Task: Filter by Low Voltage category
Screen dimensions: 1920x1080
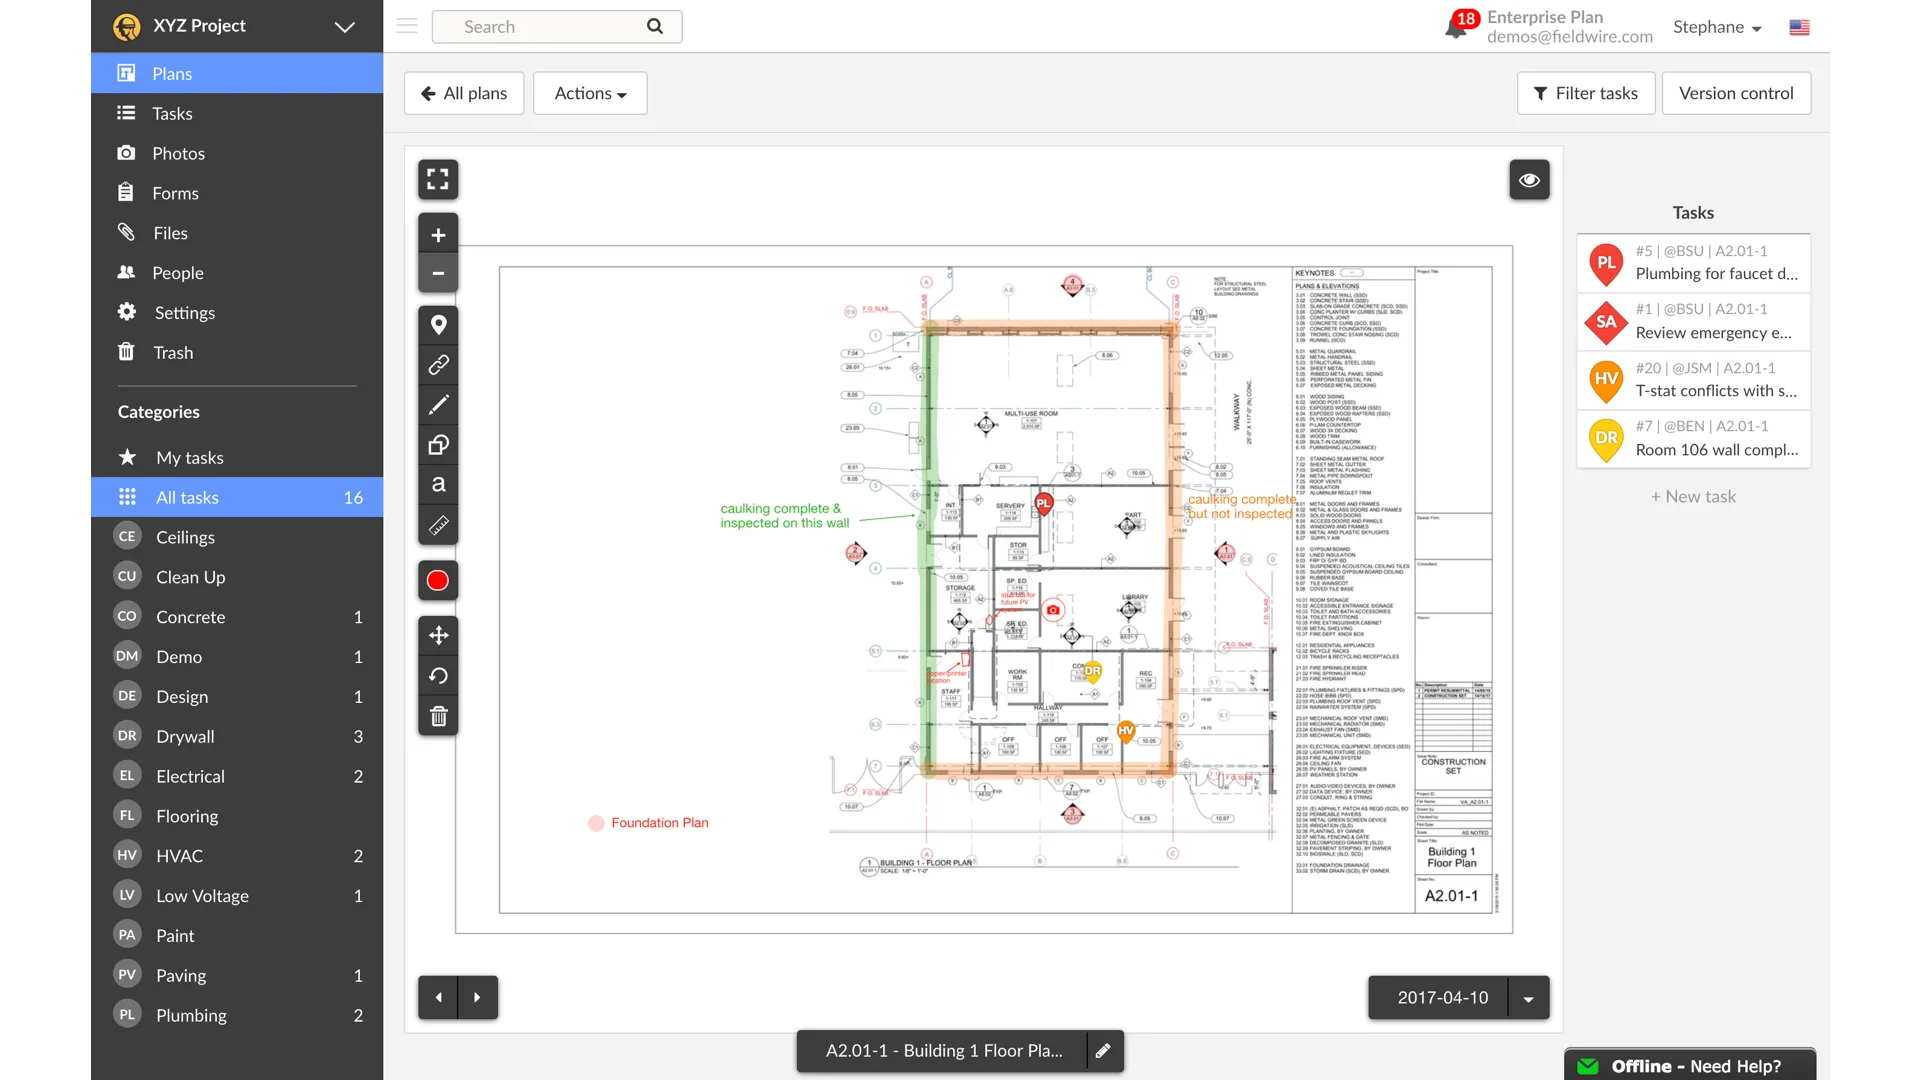Action: [x=237, y=896]
